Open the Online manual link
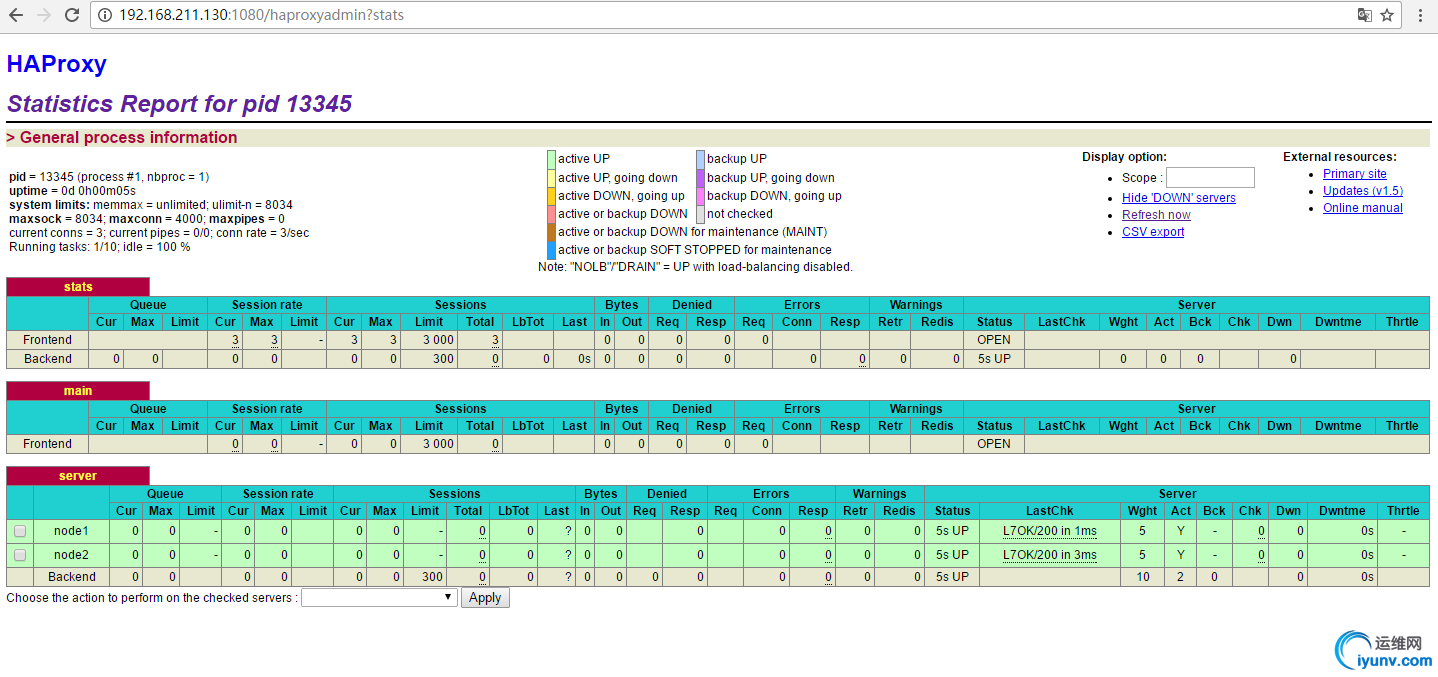 [x=1363, y=208]
